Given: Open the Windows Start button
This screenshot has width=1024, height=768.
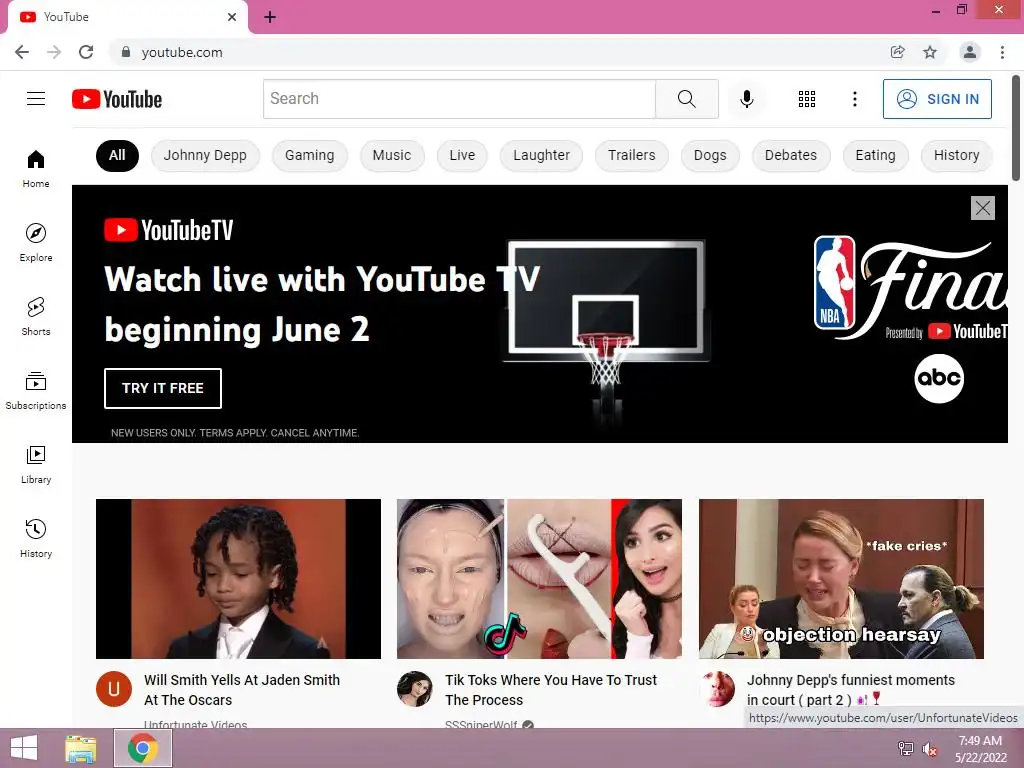Looking at the screenshot, I should coord(24,748).
